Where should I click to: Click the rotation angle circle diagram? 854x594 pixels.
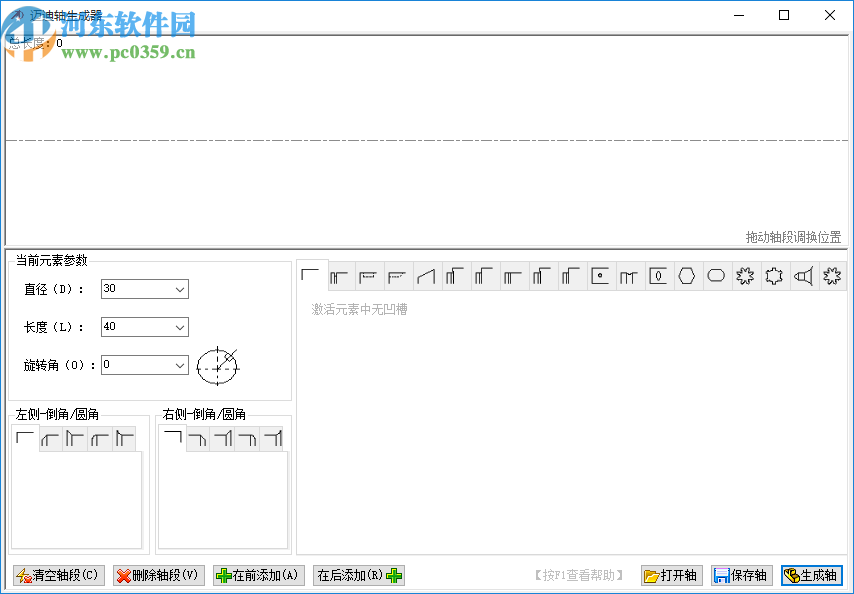tap(217, 366)
